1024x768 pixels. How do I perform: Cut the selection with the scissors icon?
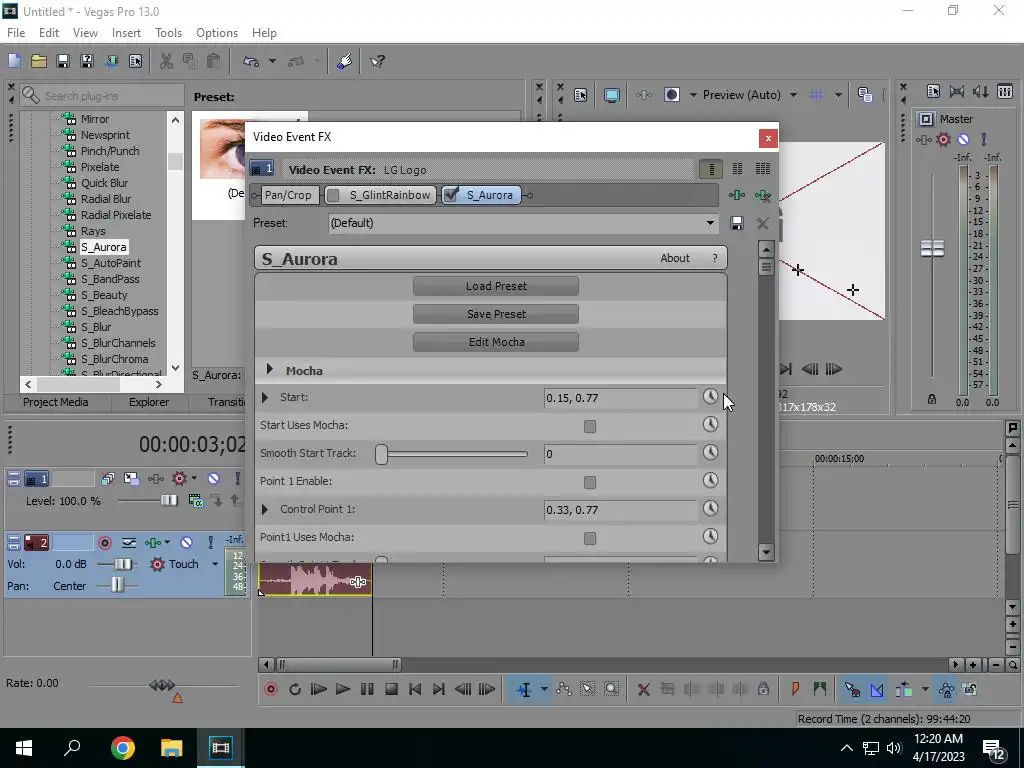[167, 61]
